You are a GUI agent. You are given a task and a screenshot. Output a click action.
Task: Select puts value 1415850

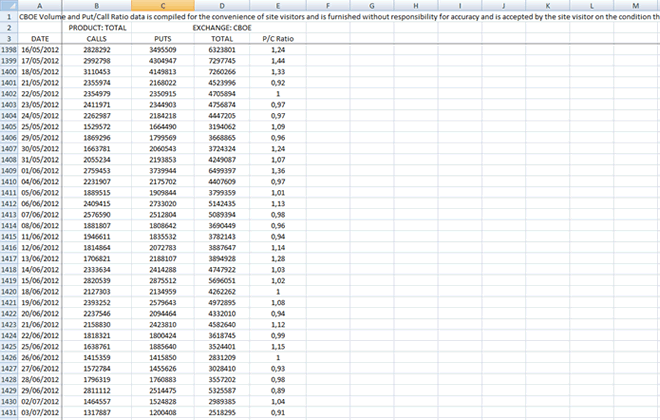(162, 358)
